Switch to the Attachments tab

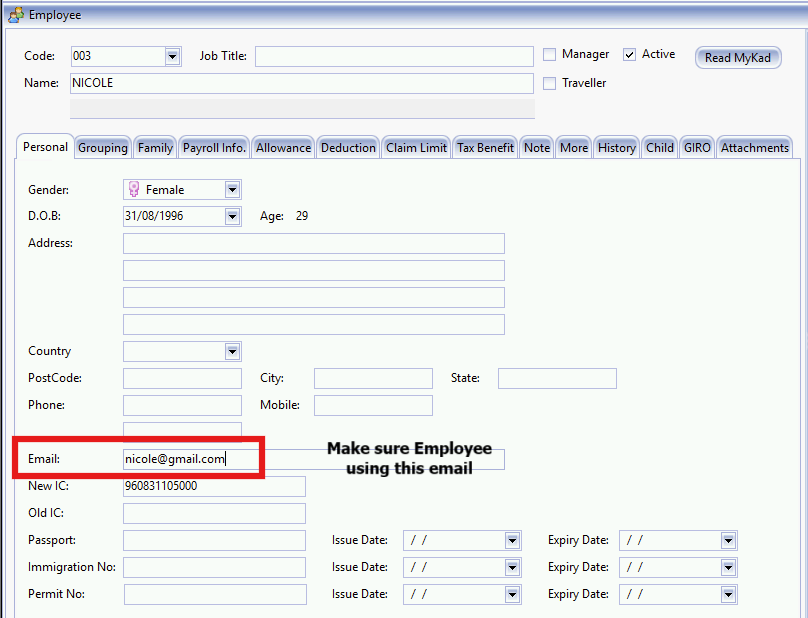pos(754,146)
